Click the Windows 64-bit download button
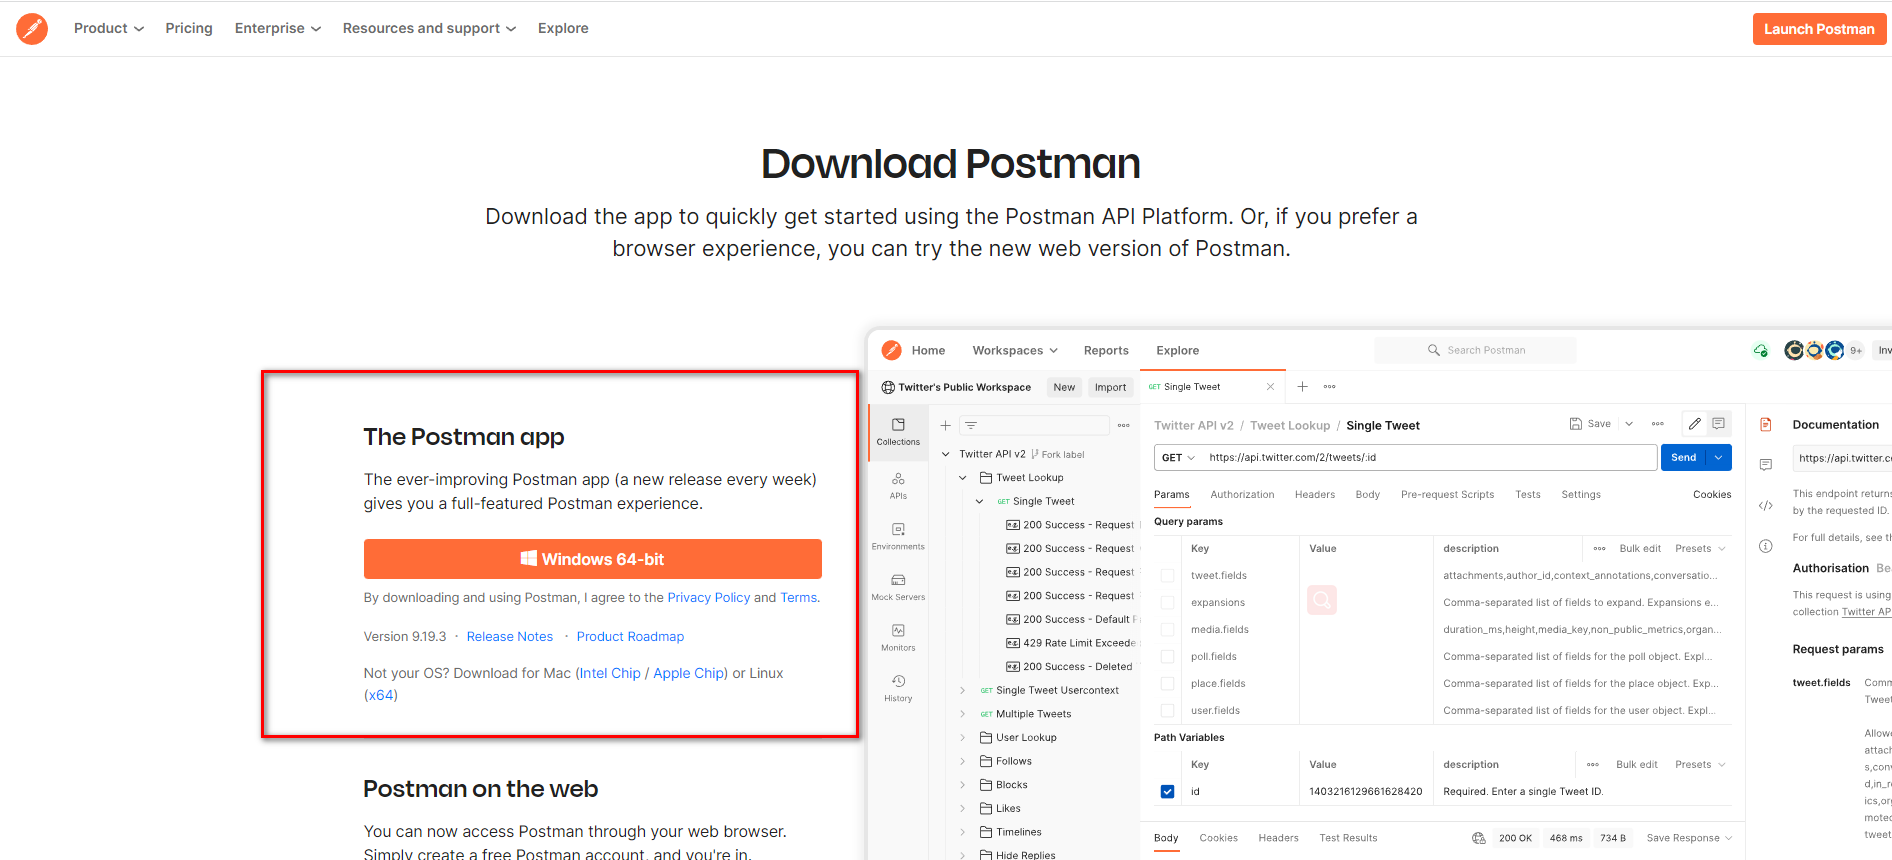This screenshot has width=1892, height=860. click(x=593, y=559)
